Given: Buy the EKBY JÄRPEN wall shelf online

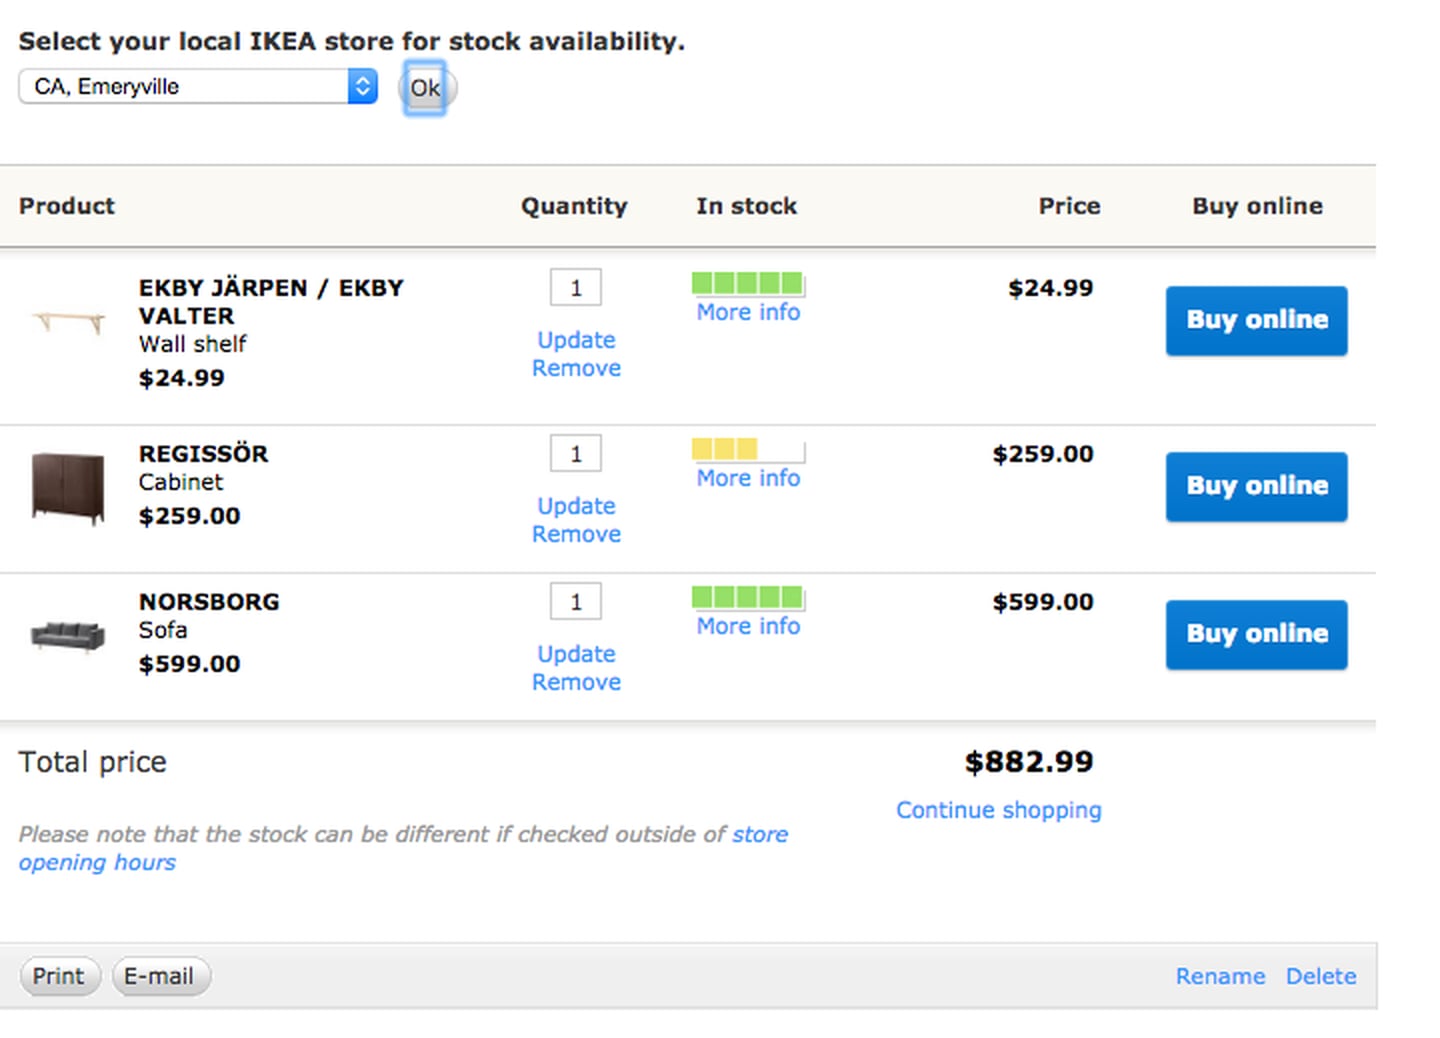Looking at the screenshot, I should 1256,321.
